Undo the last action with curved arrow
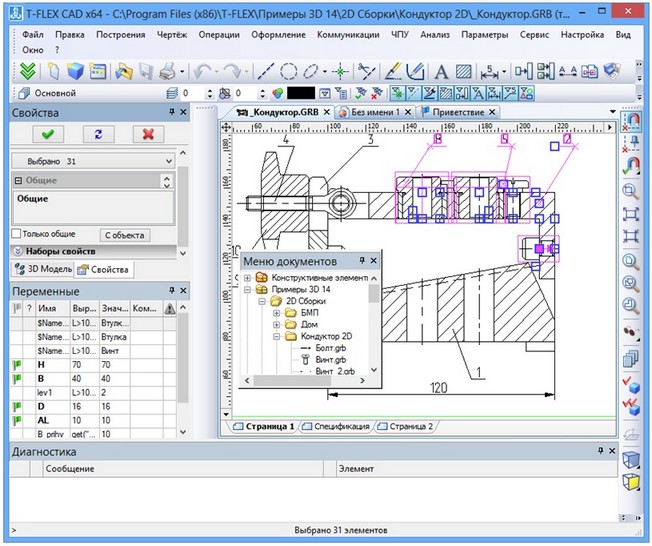Screen dimensions: 652x546 coord(203,72)
